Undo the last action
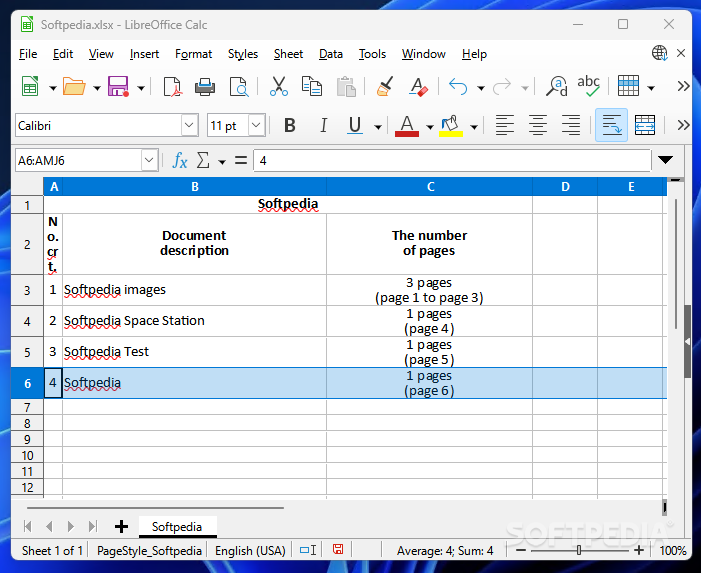Screen dimensions: 701x573 point(458,87)
